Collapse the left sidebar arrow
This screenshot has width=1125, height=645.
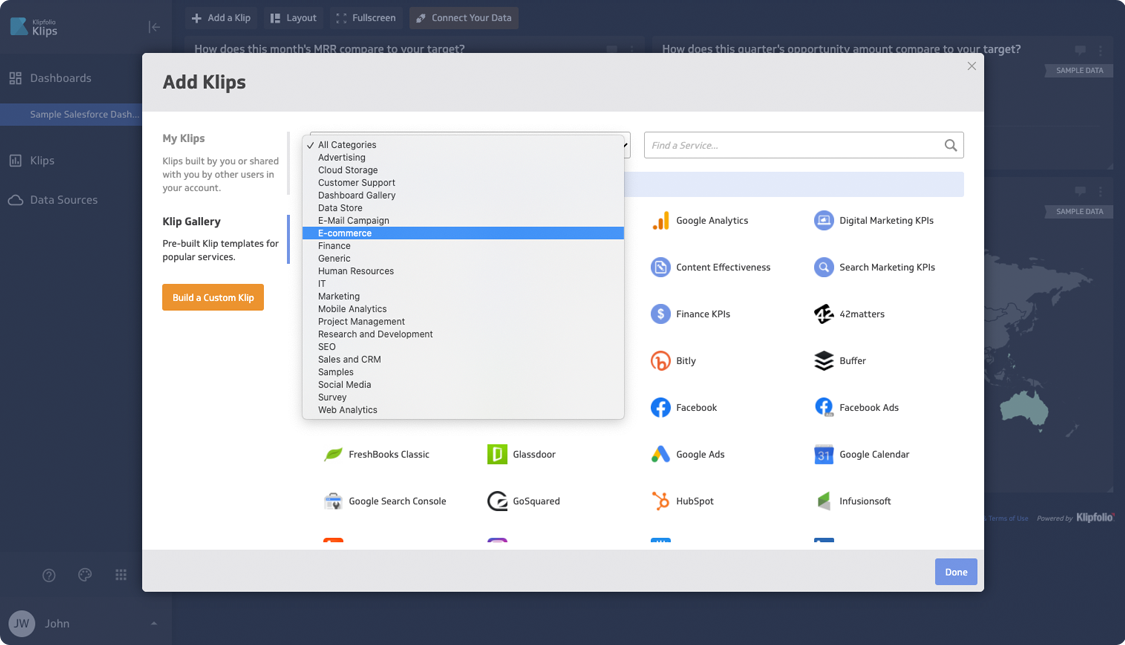click(154, 27)
